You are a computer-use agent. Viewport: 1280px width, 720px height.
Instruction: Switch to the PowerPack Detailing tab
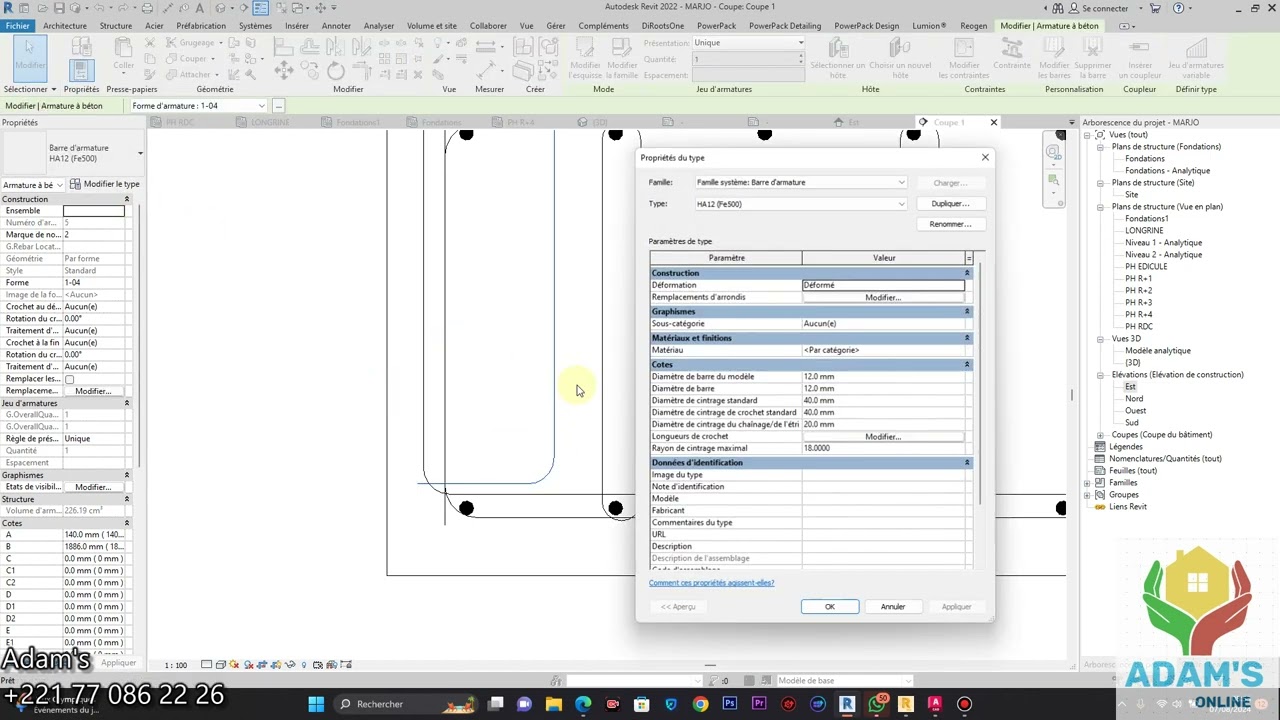pyautogui.click(x=785, y=26)
